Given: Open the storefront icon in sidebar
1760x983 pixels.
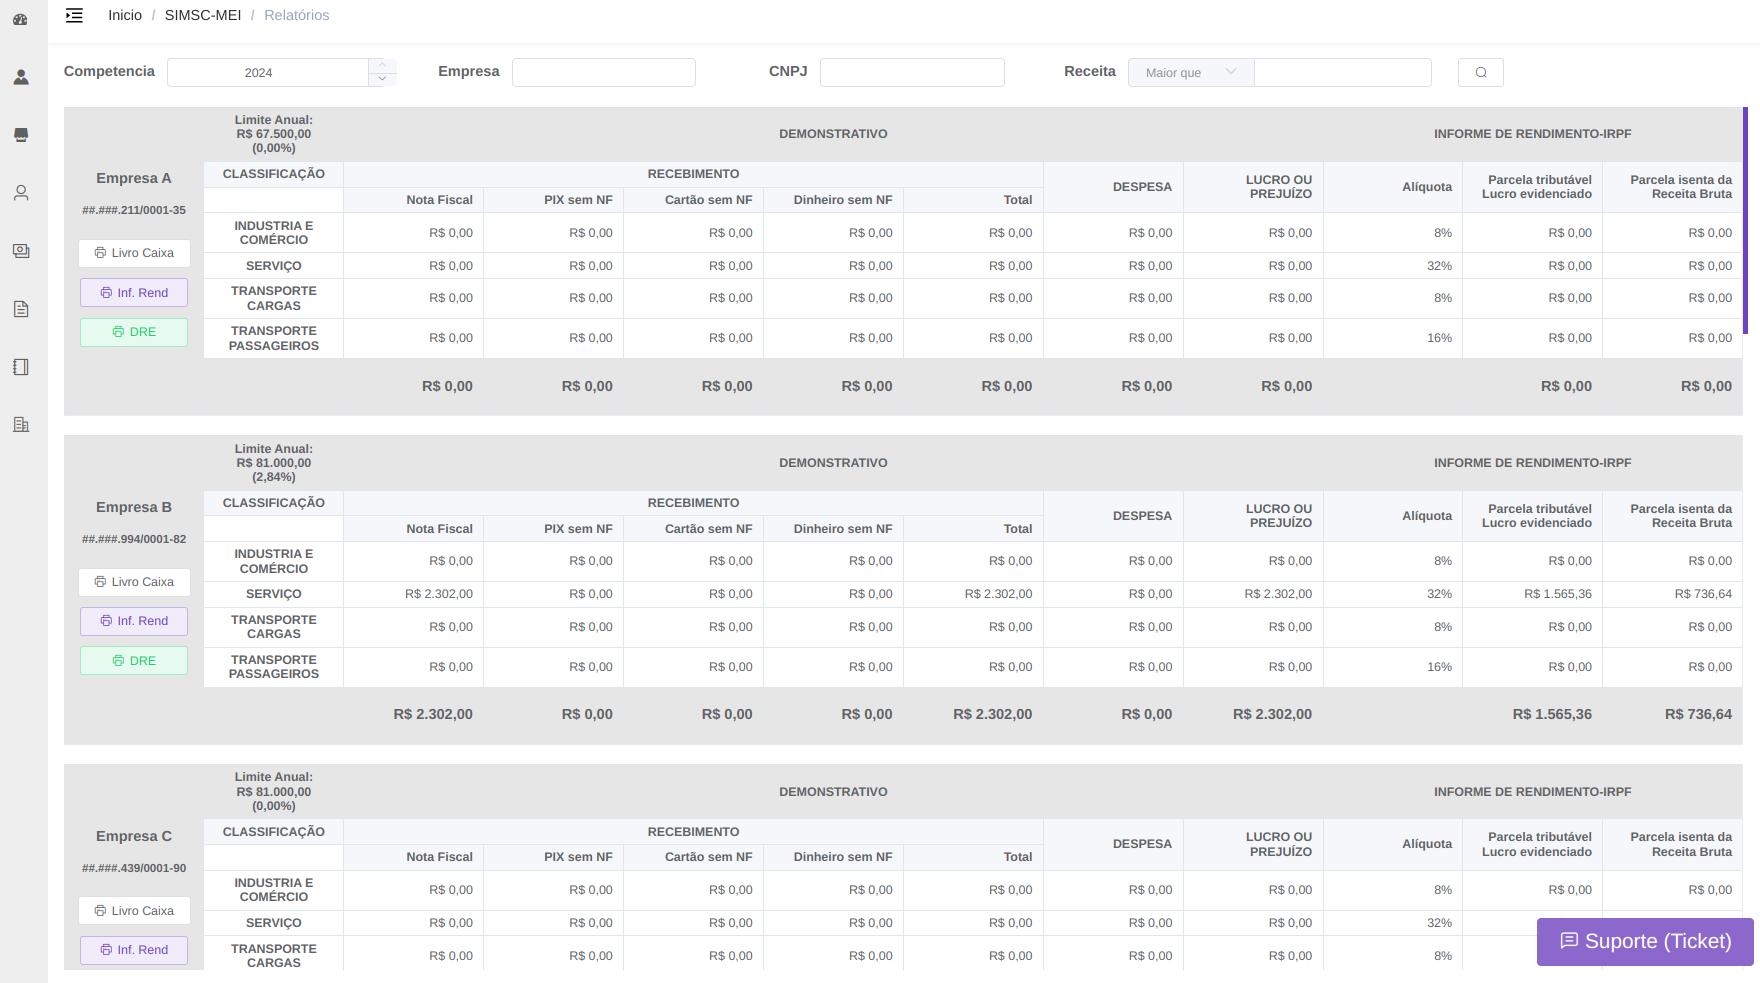Looking at the screenshot, I should point(21,135).
